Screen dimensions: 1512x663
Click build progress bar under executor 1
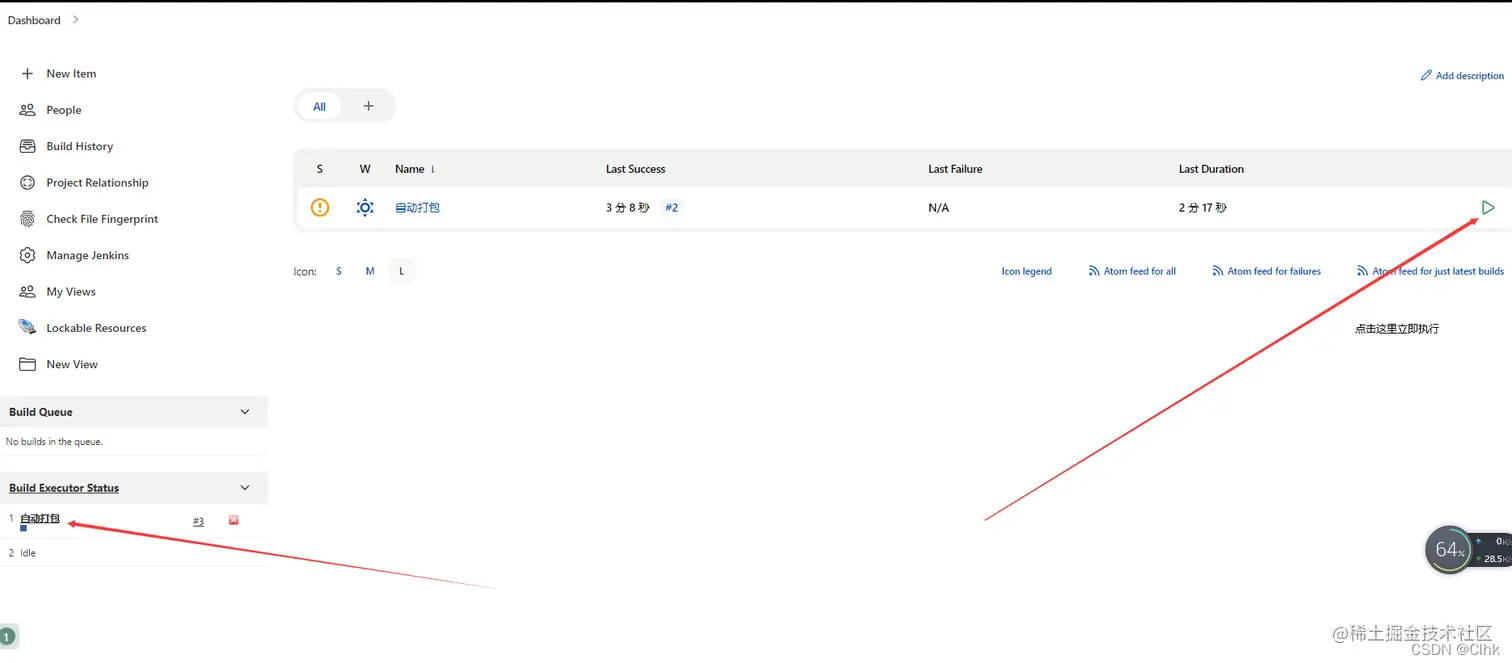click(24, 528)
